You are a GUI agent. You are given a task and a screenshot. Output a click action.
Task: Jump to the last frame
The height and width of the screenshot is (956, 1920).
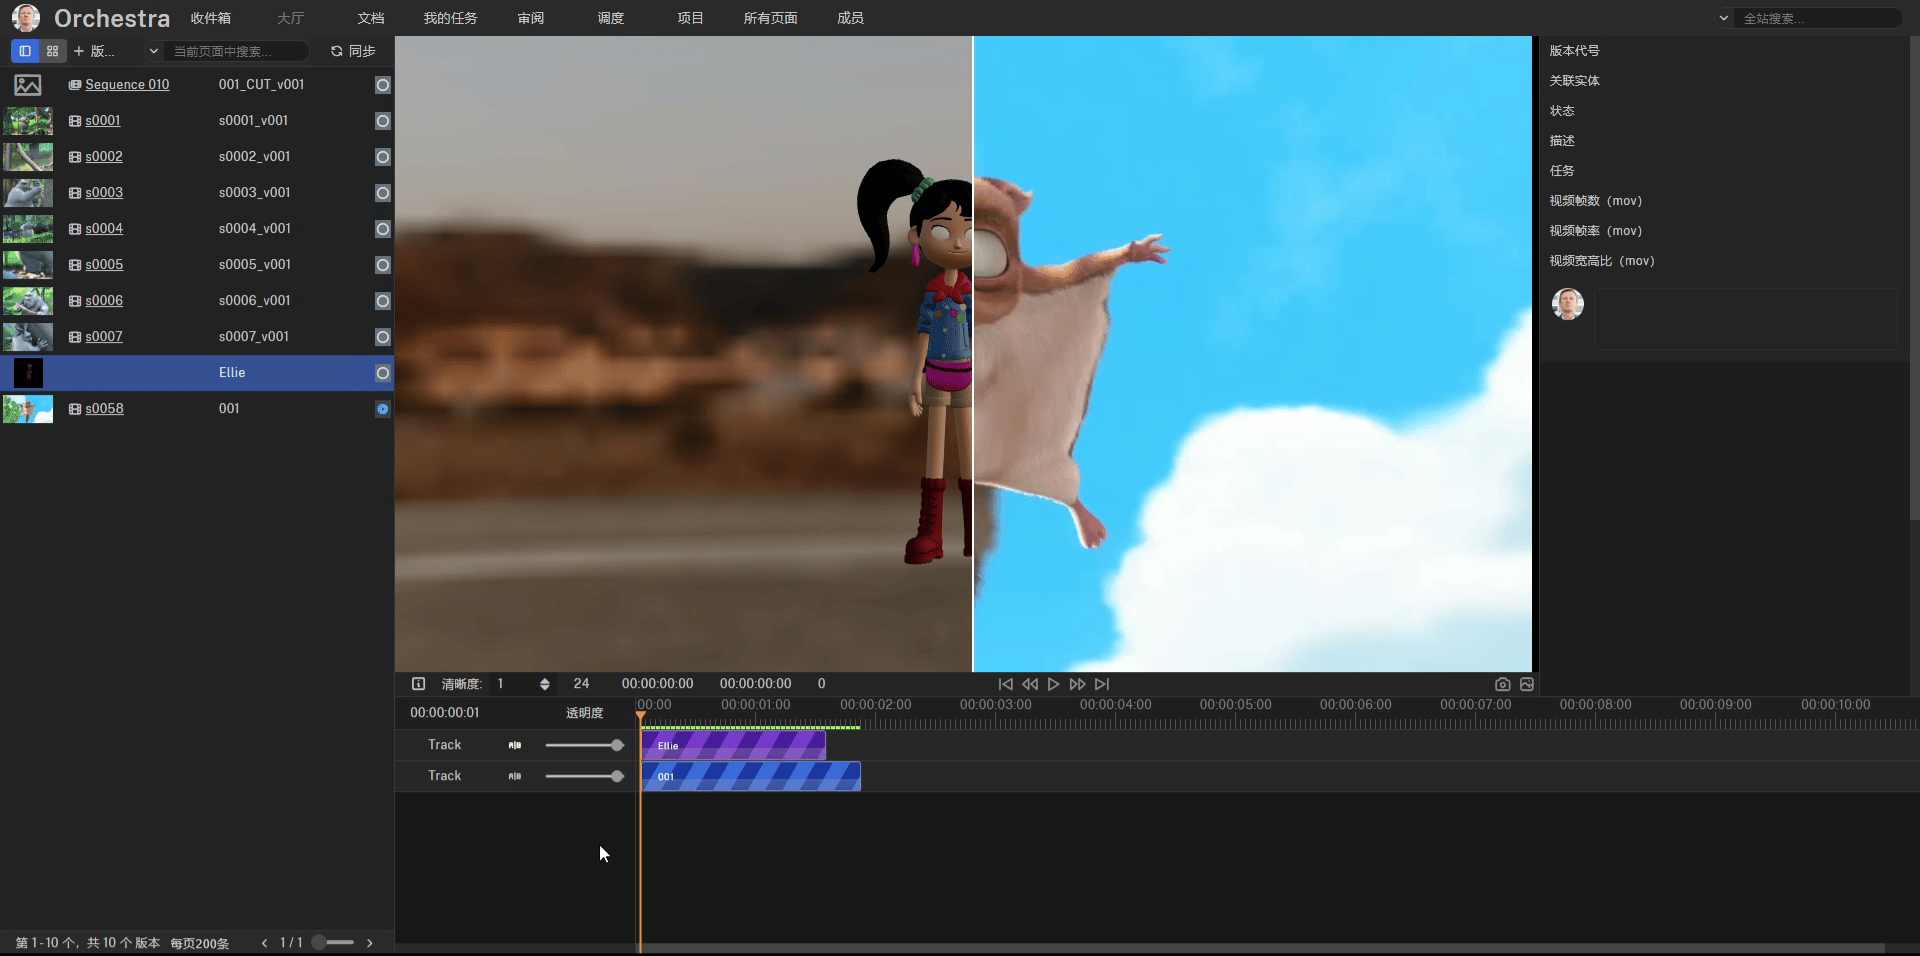1102,684
